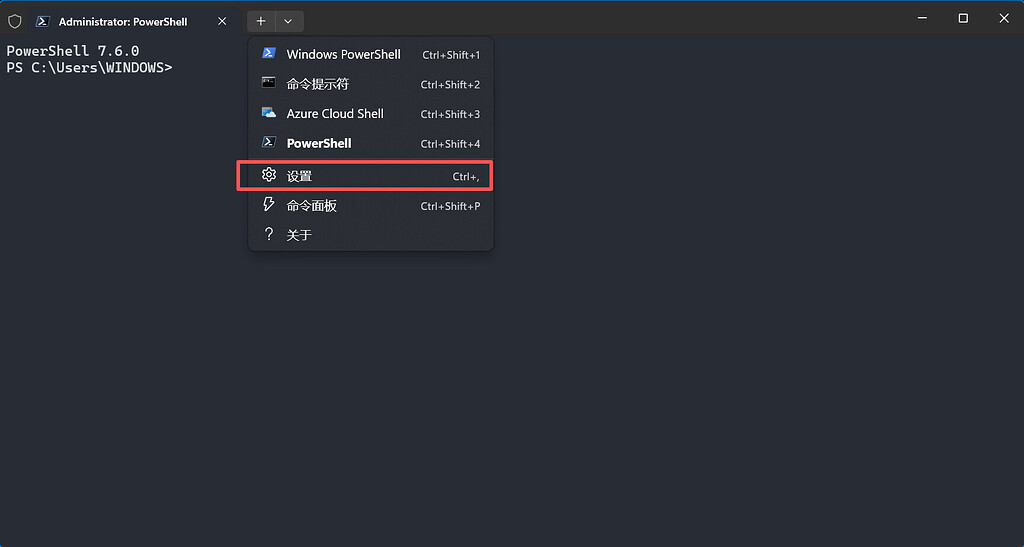Click the Ctrl+Shift+1 shortcut text
This screenshot has width=1024, height=547.
[451, 55]
